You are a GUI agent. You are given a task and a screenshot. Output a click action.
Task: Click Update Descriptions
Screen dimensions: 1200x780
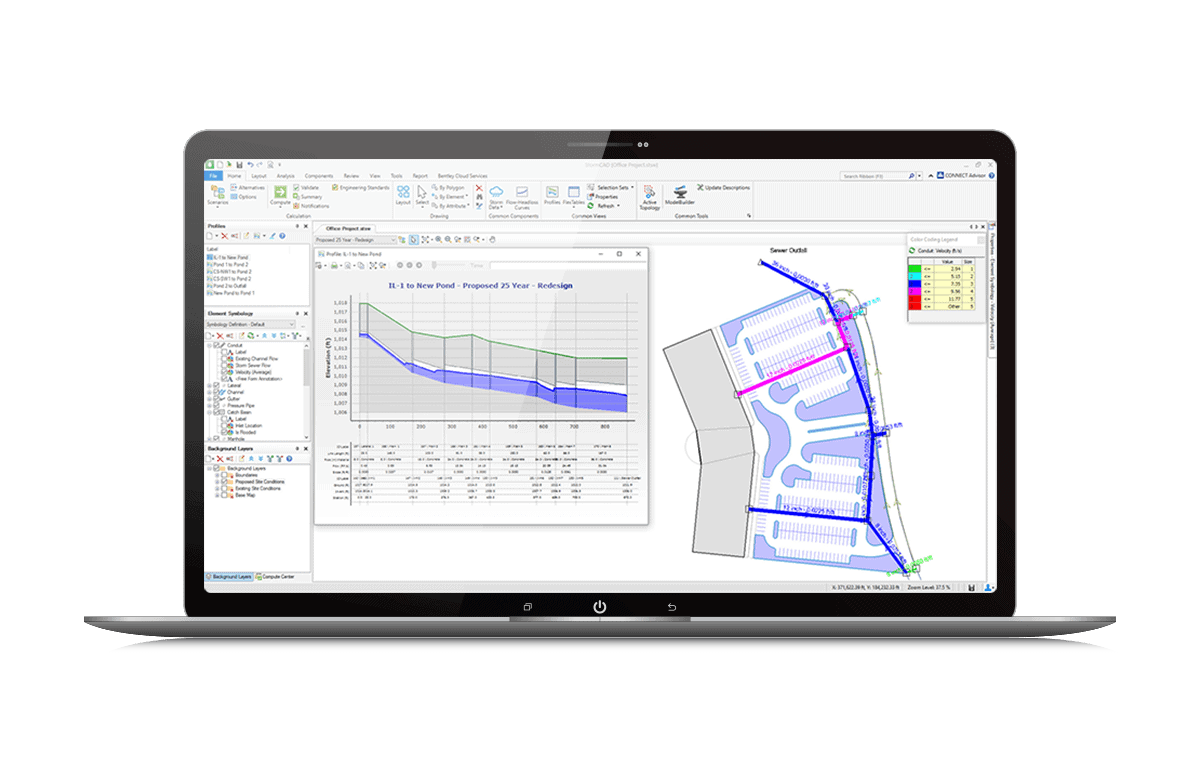[x=723, y=187]
